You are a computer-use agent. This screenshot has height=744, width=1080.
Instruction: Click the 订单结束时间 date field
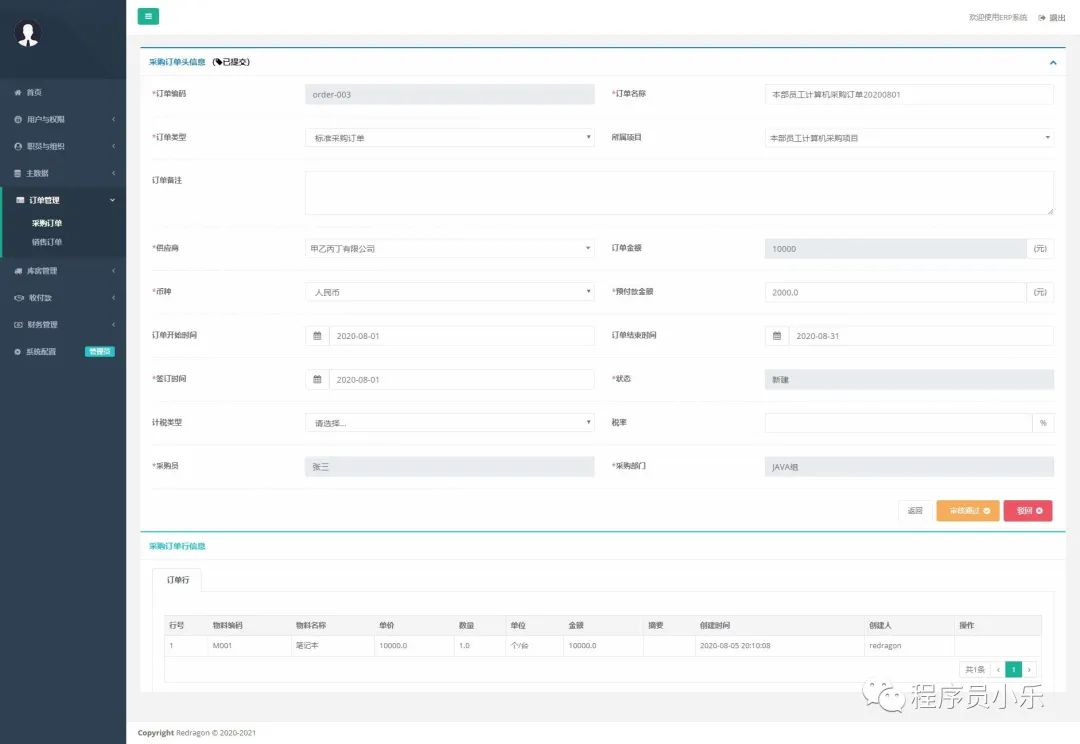point(921,335)
